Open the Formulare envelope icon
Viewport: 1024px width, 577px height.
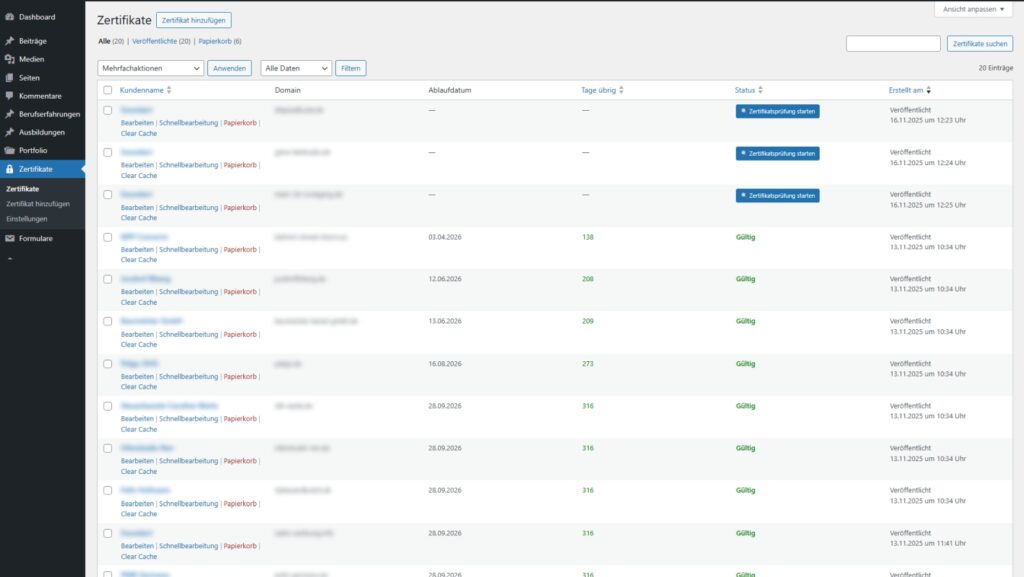9,238
